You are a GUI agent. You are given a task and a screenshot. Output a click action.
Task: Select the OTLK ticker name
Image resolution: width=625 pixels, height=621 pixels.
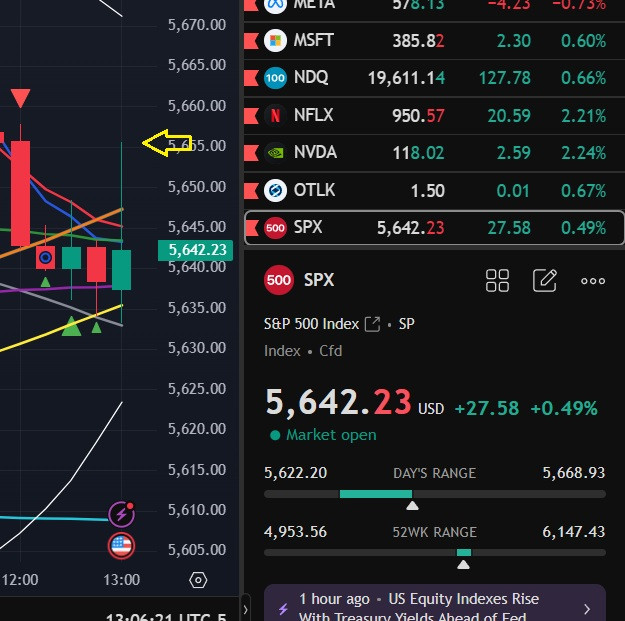click(314, 190)
